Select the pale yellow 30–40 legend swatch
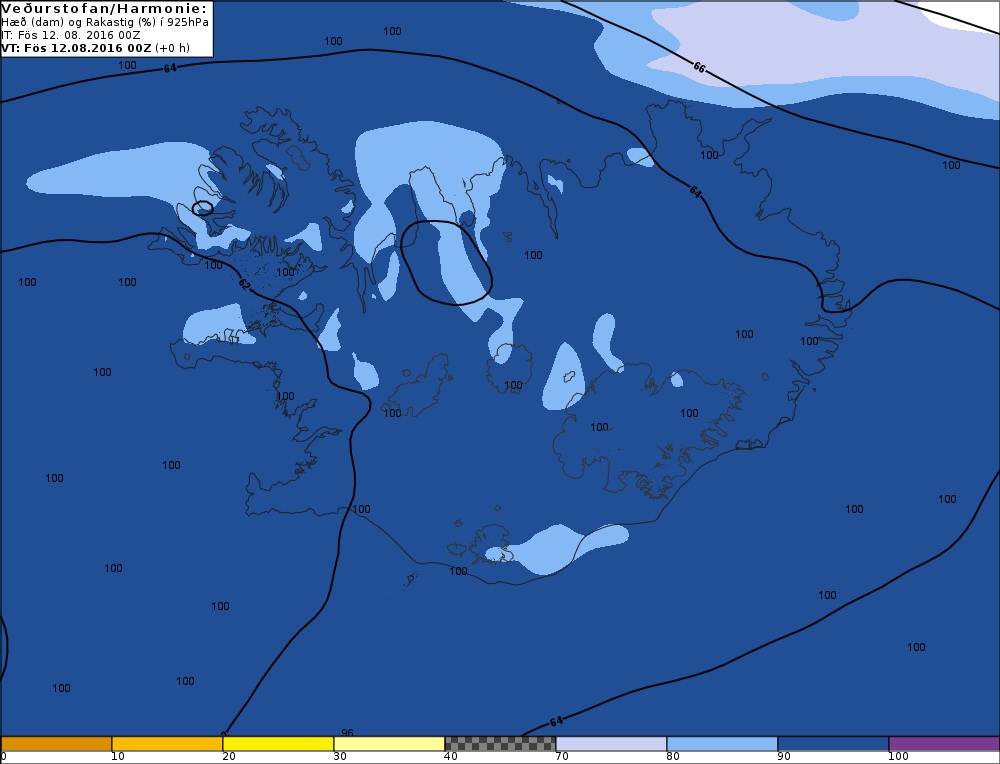The image size is (1000, 764). pyautogui.click(x=389, y=744)
